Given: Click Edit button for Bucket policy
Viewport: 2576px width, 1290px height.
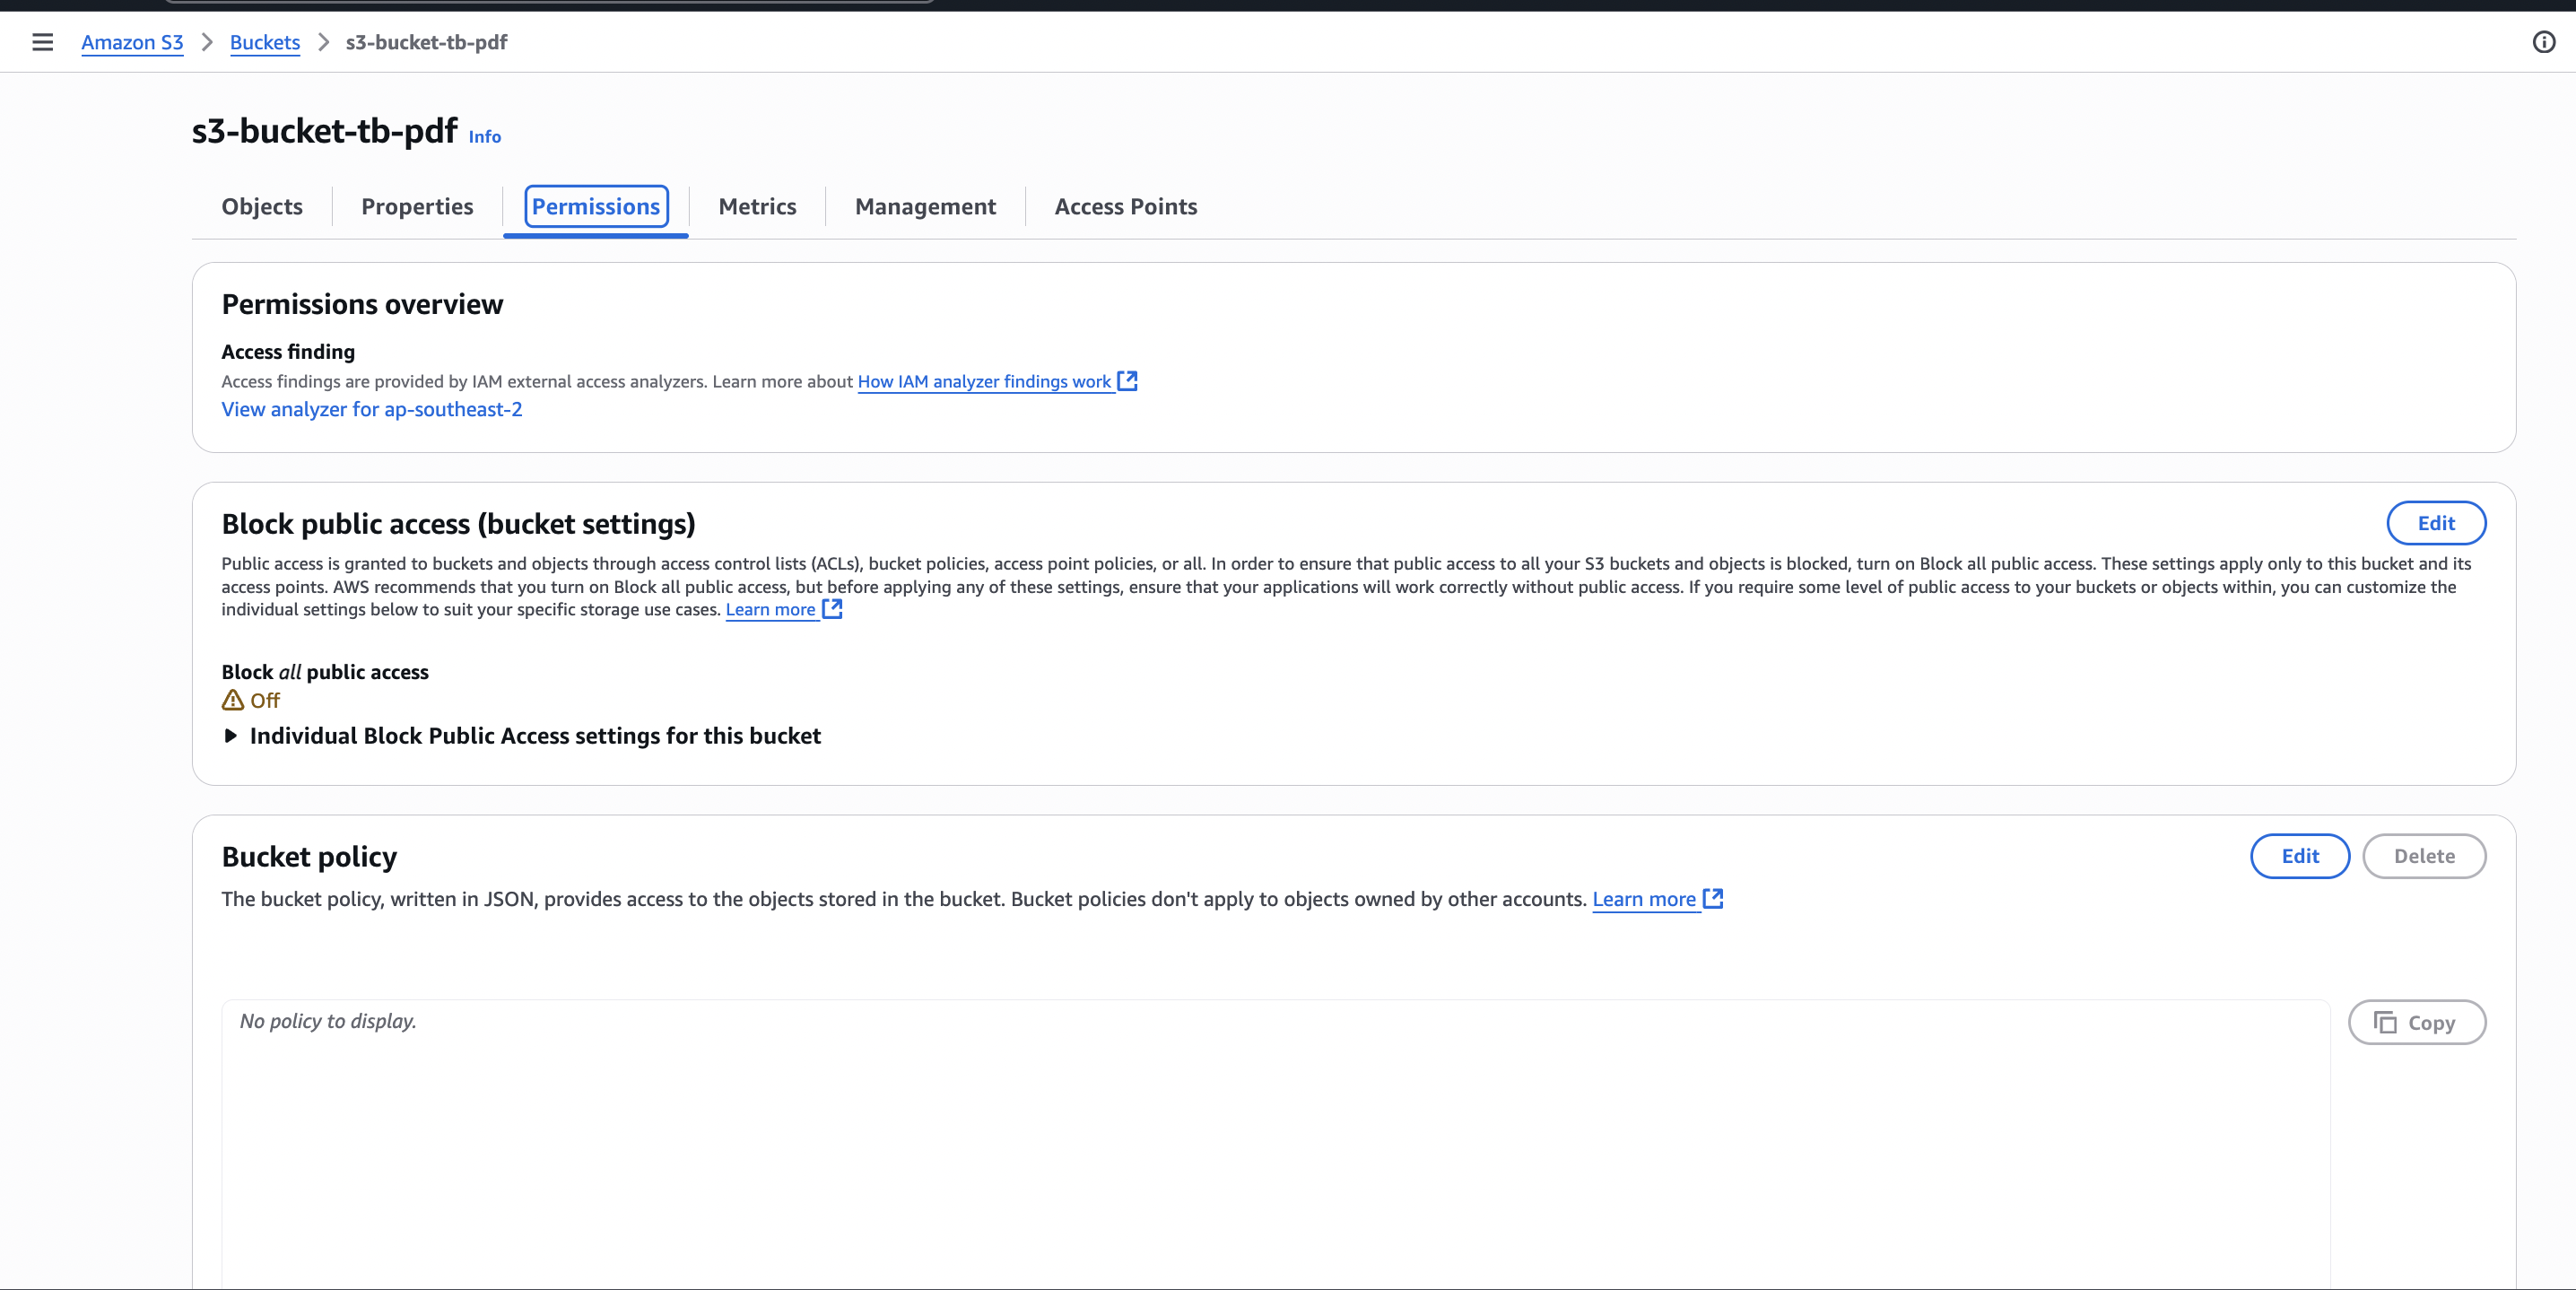Looking at the screenshot, I should pos(2299,856).
